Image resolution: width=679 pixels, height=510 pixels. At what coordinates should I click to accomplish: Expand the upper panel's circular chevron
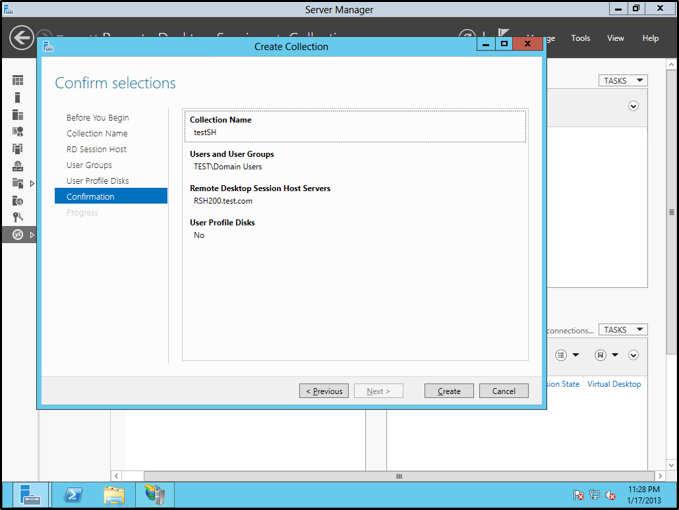tap(633, 106)
